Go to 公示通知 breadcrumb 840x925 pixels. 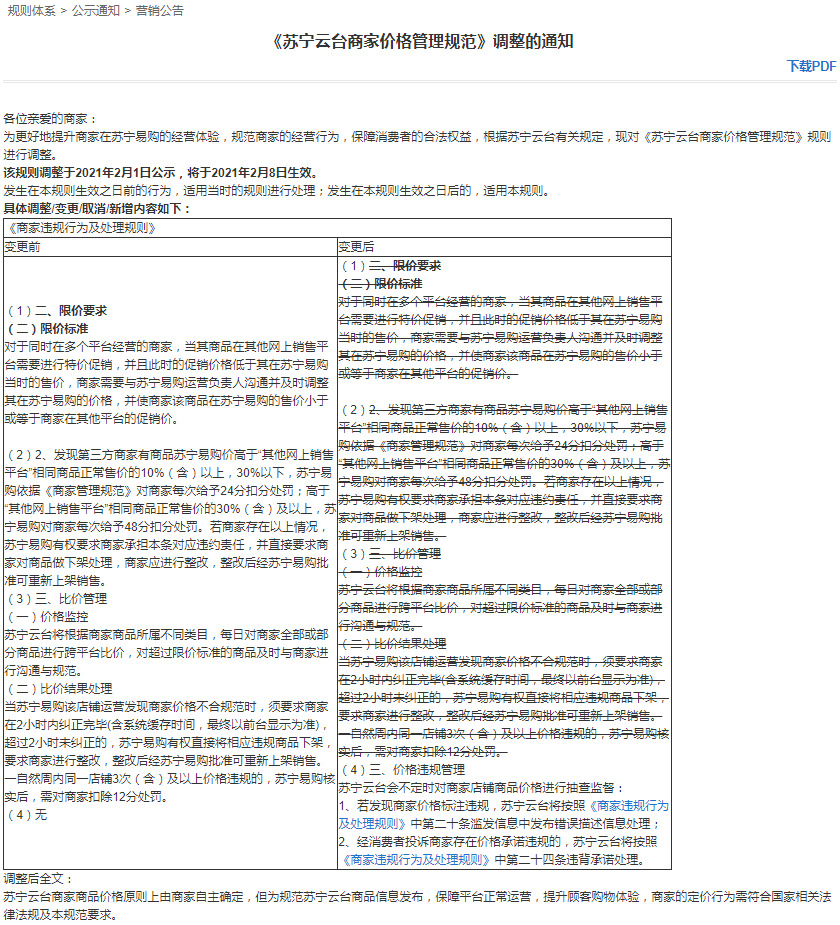[x=96, y=11]
